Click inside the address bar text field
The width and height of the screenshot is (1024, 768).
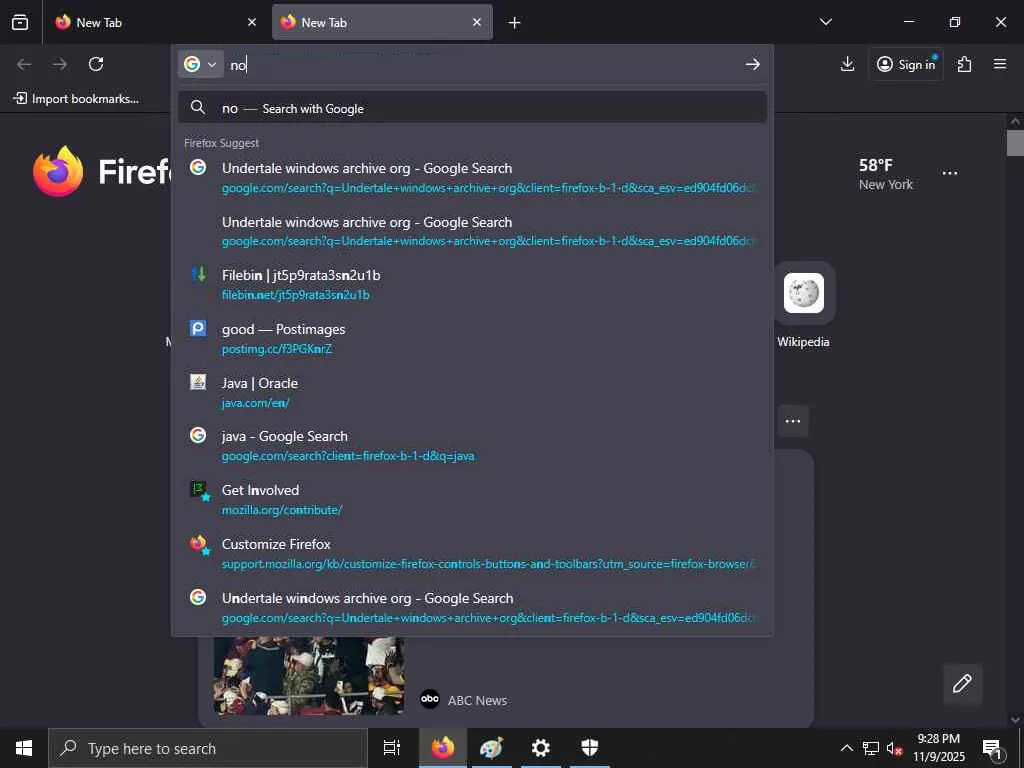[483, 64]
